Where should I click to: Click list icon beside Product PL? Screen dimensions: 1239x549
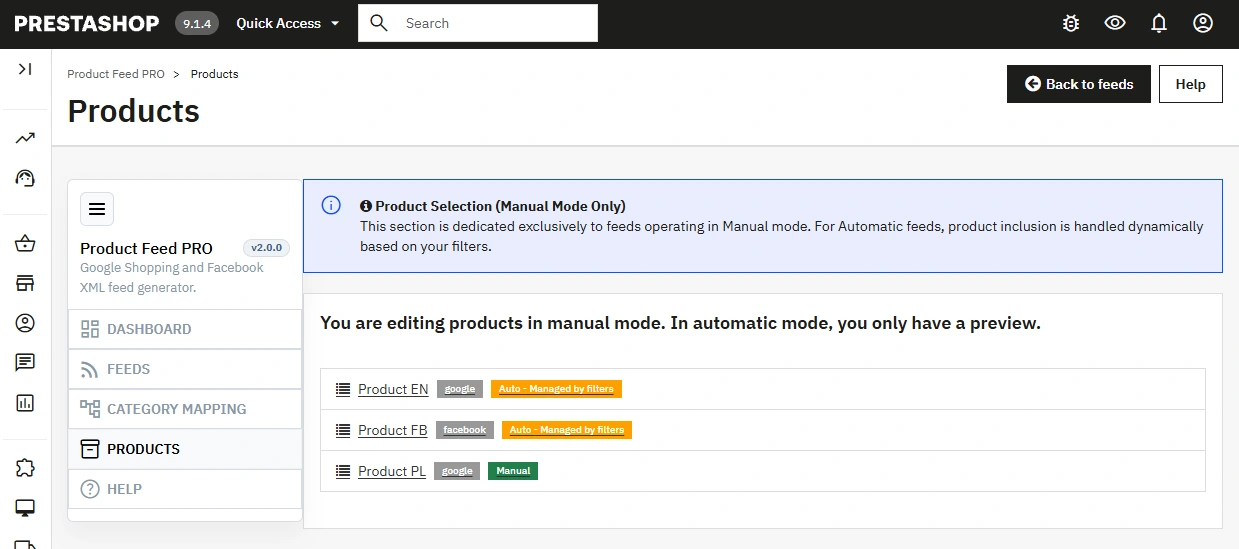(x=343, y=471)
